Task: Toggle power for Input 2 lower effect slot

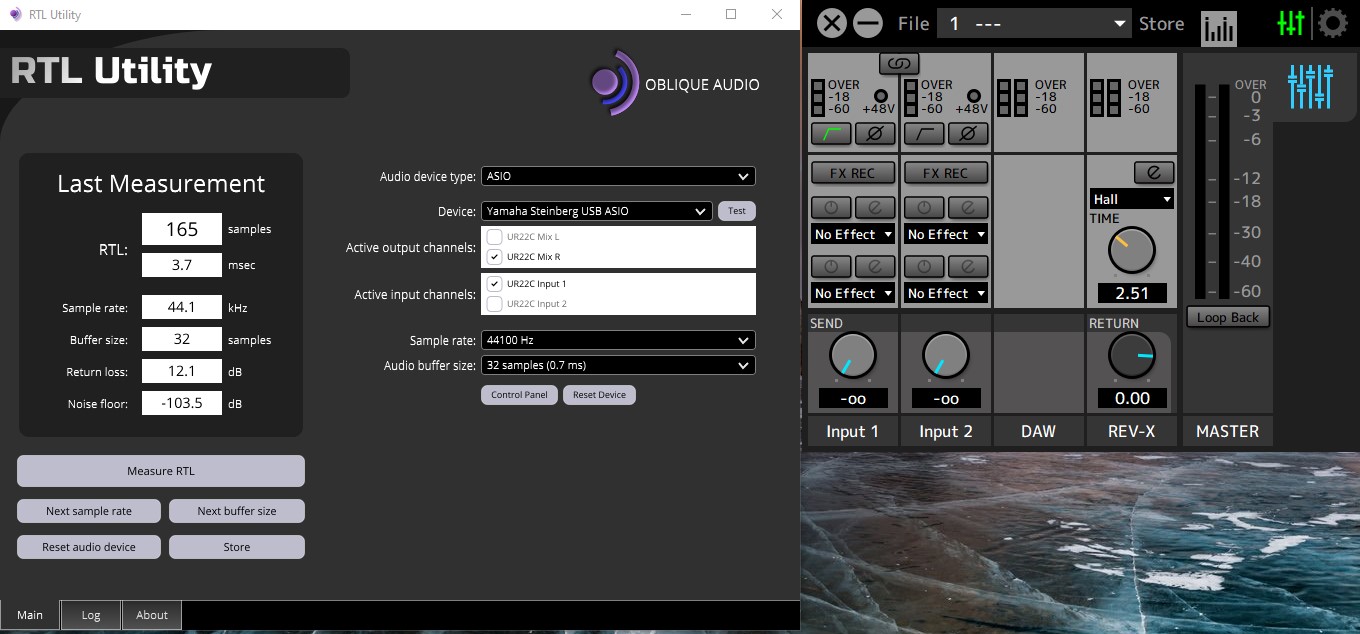Action: pyautogui.click(x=924, y=267)
